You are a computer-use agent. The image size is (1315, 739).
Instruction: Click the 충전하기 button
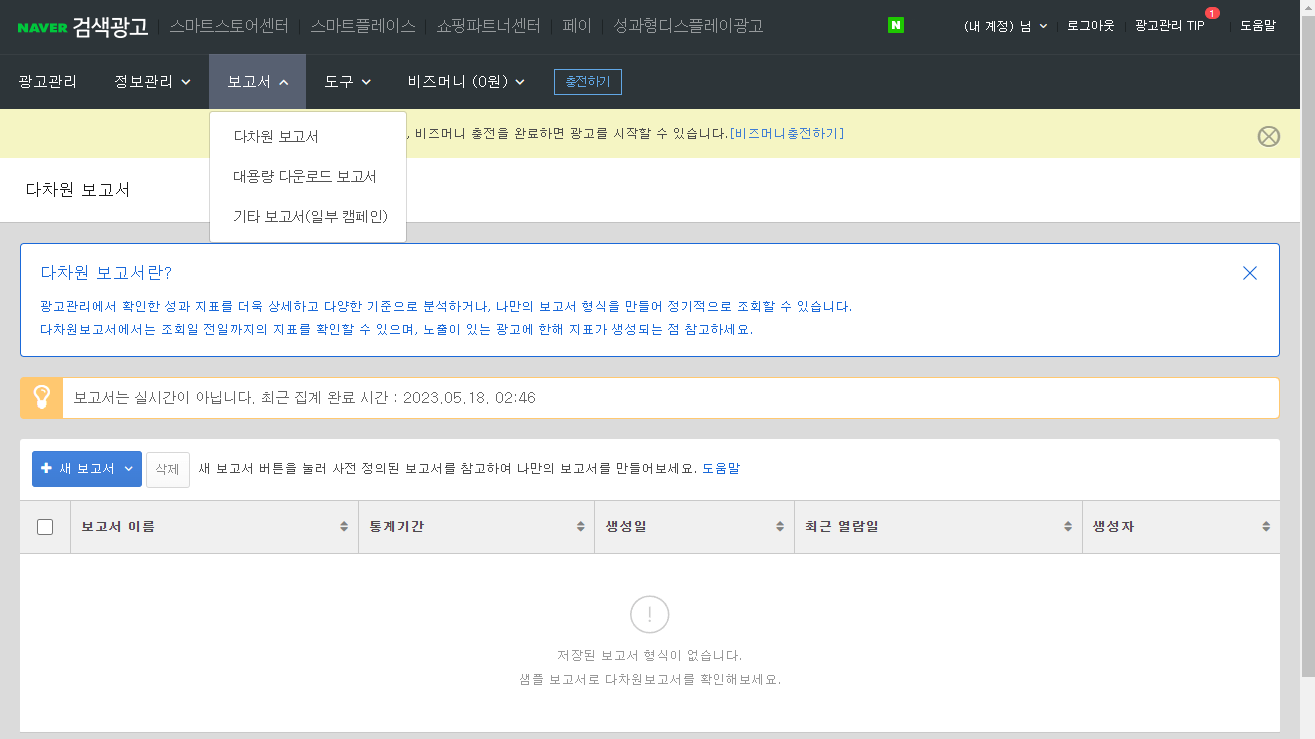(588, 82)
